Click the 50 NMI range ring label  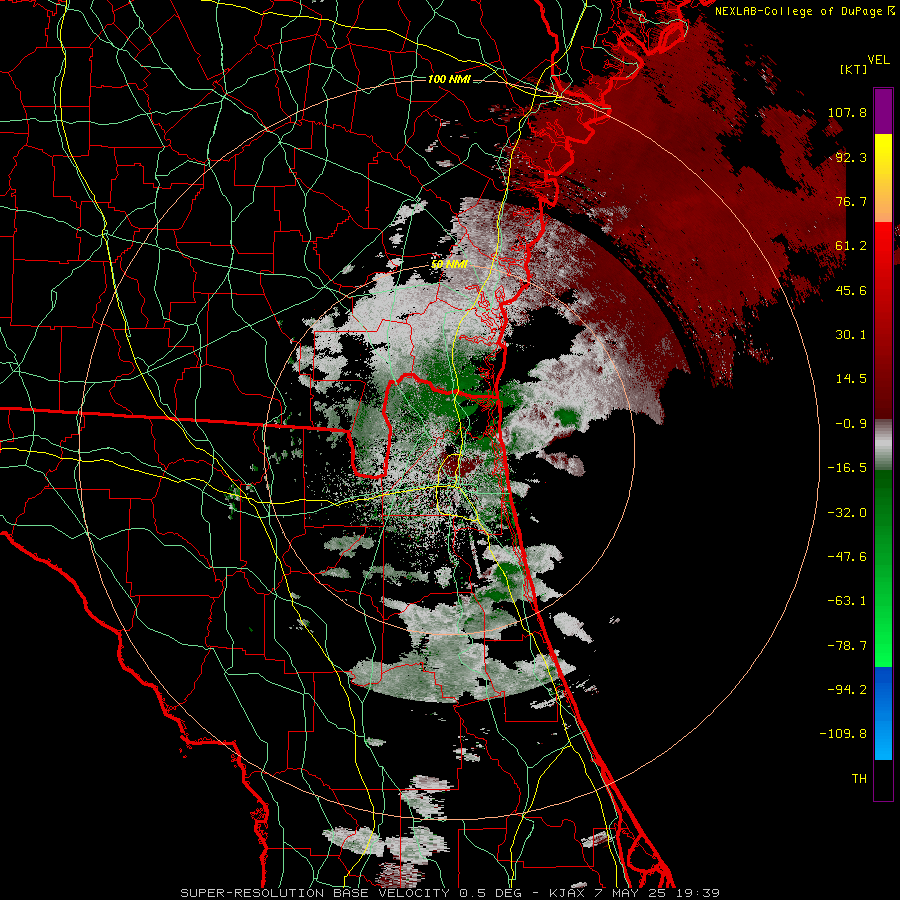click(449, 264)
